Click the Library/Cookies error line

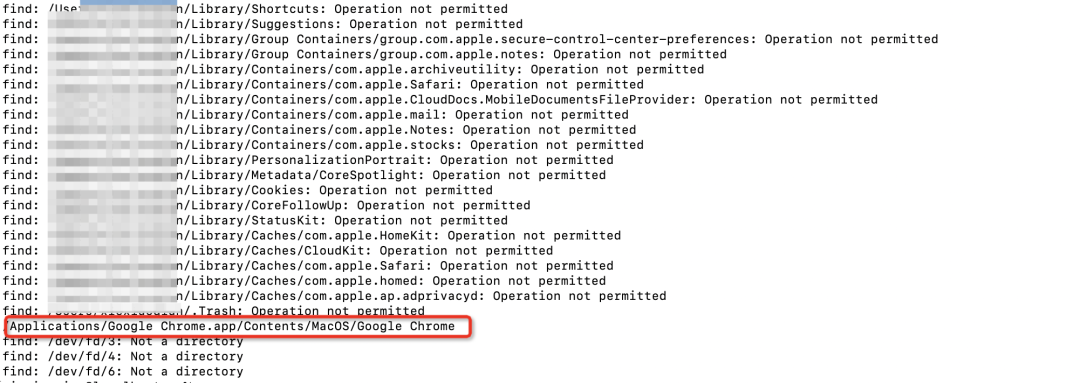[247, 191]
